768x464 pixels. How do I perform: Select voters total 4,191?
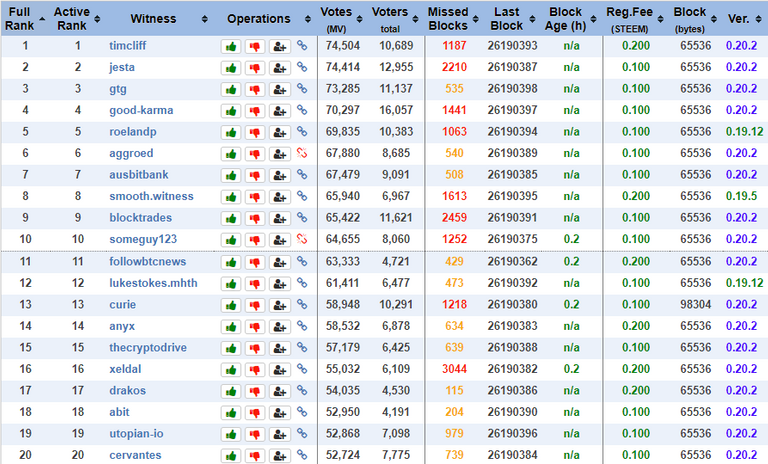[396, 412]
